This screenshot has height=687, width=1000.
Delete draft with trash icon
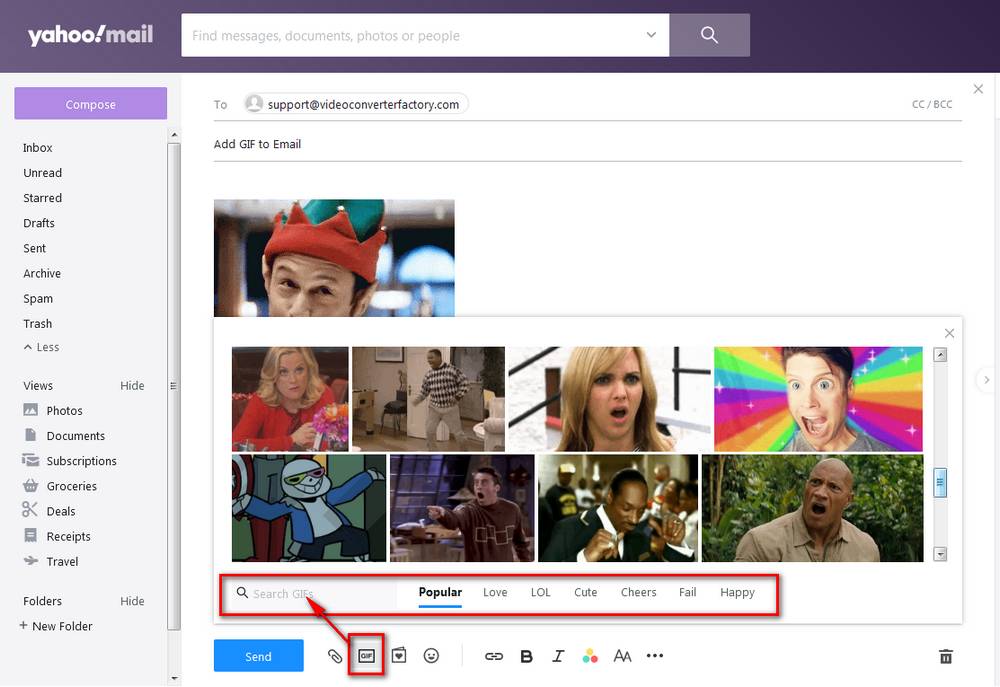click(945, 656)
